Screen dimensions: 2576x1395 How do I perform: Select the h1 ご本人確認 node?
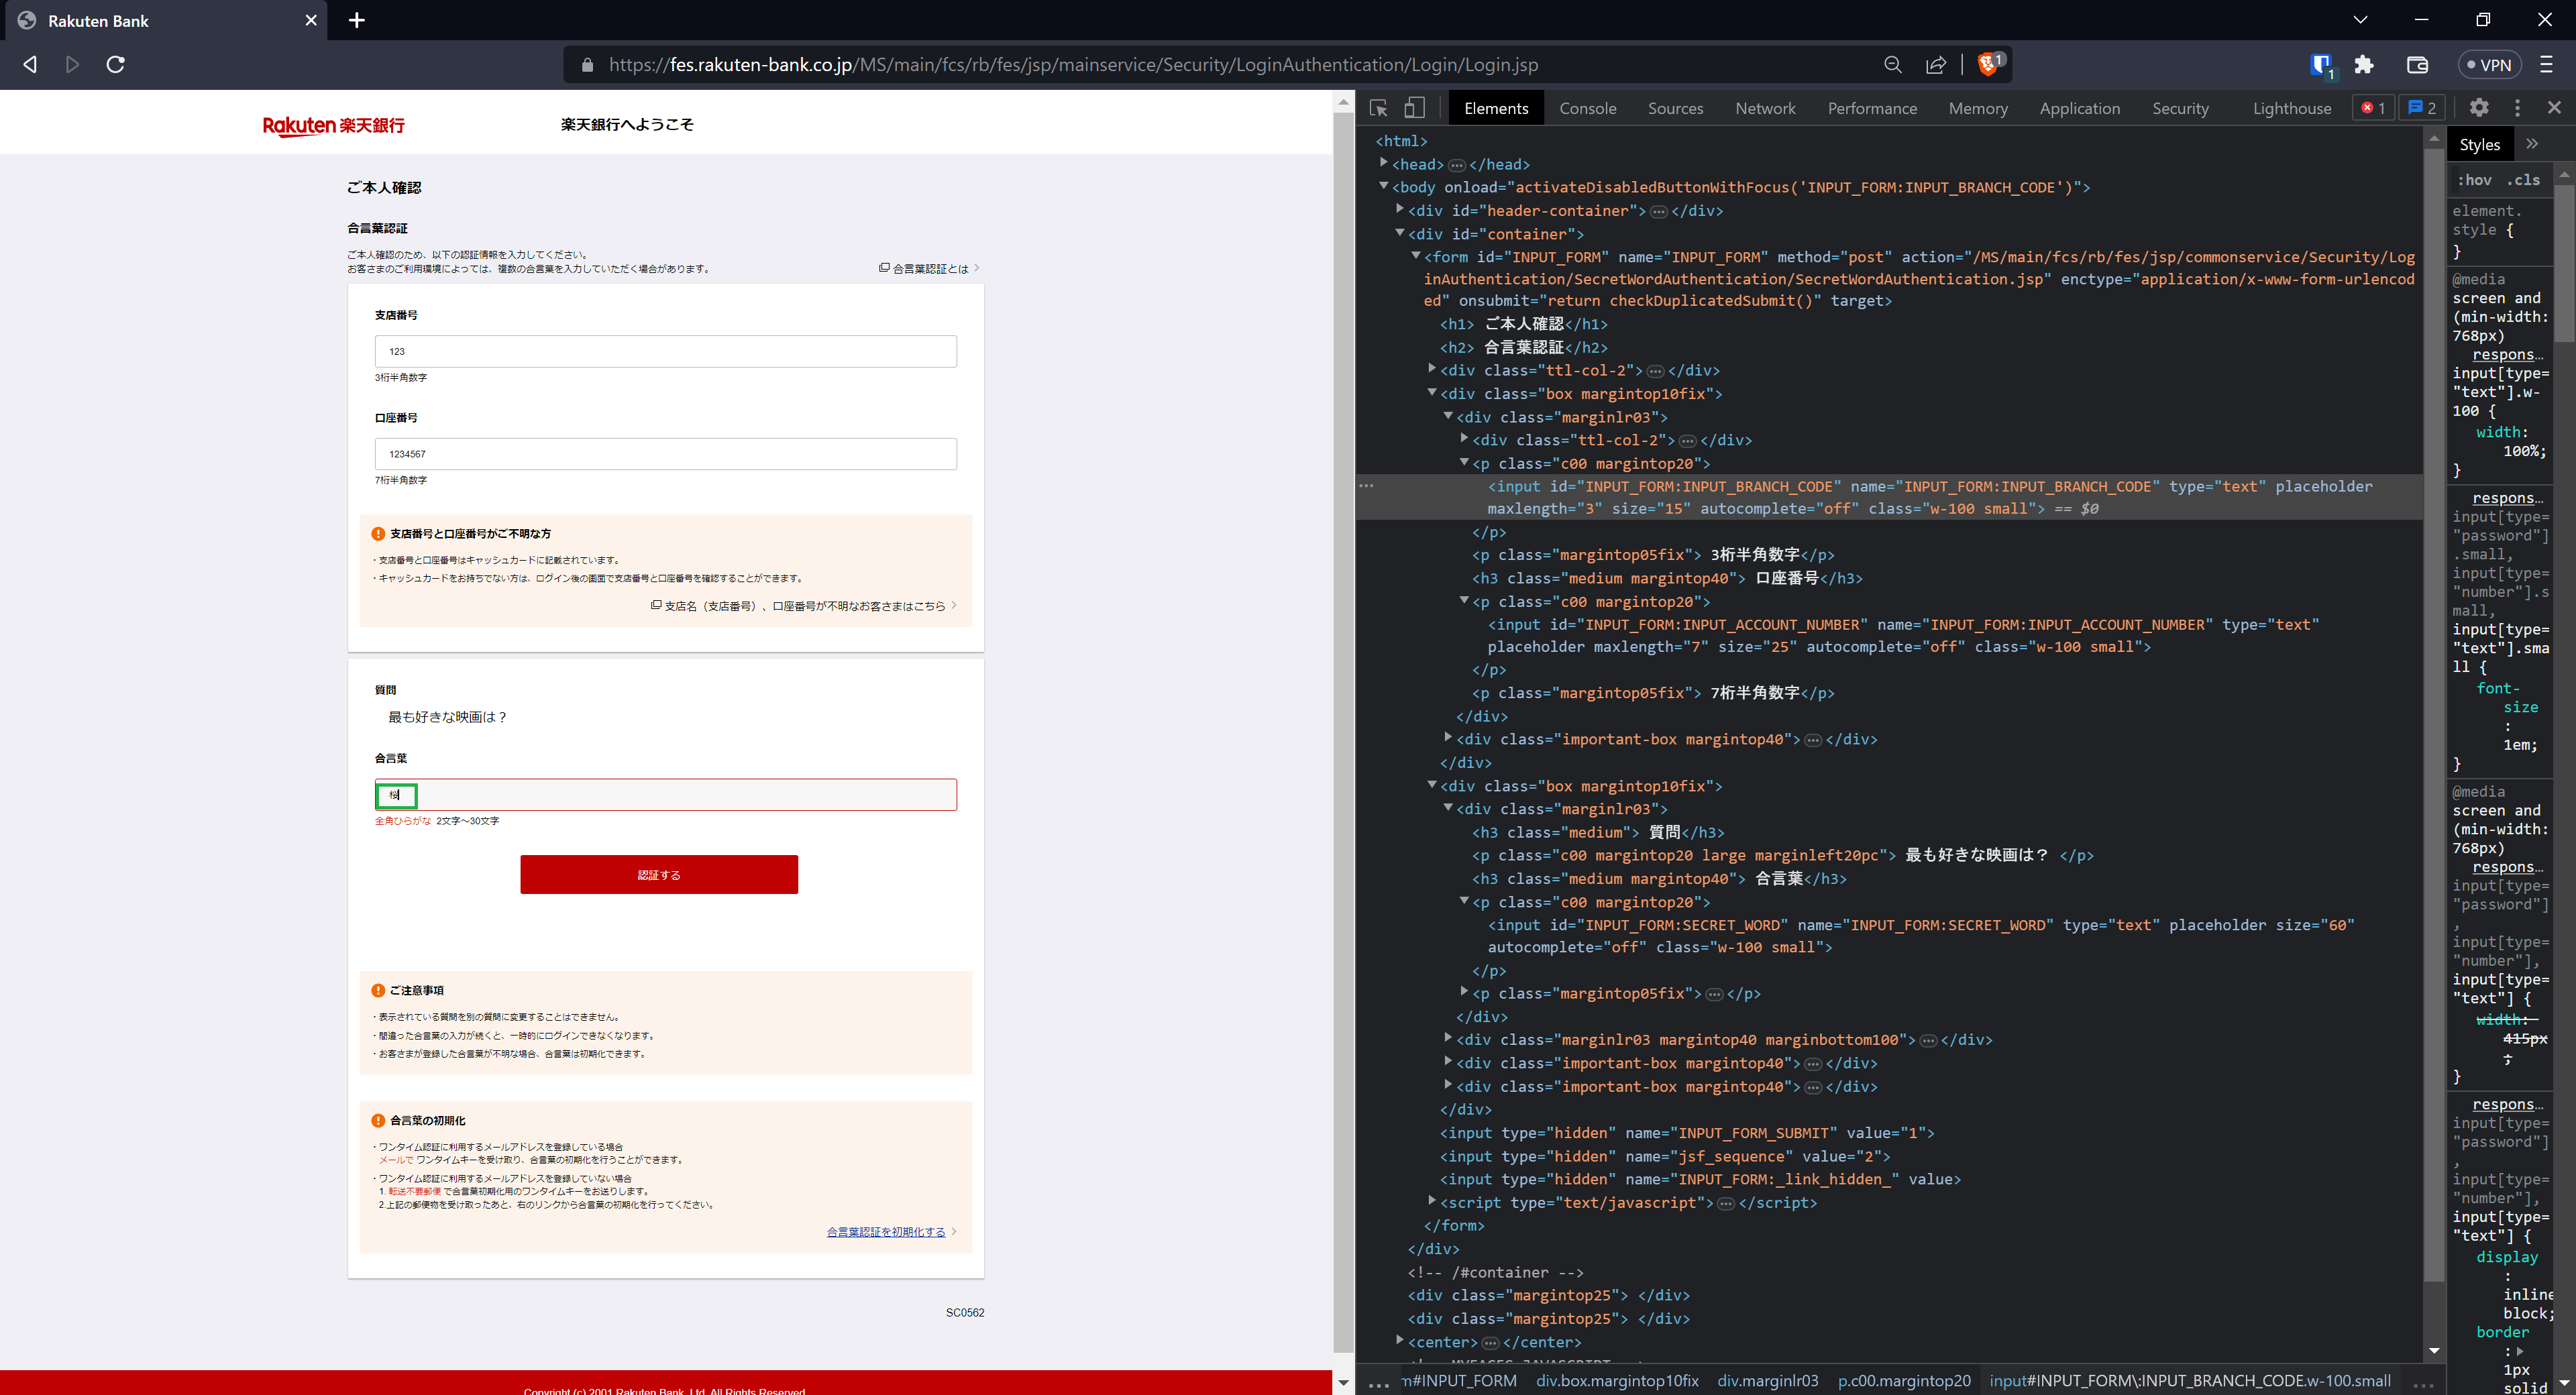click(x=1524, y=324)
